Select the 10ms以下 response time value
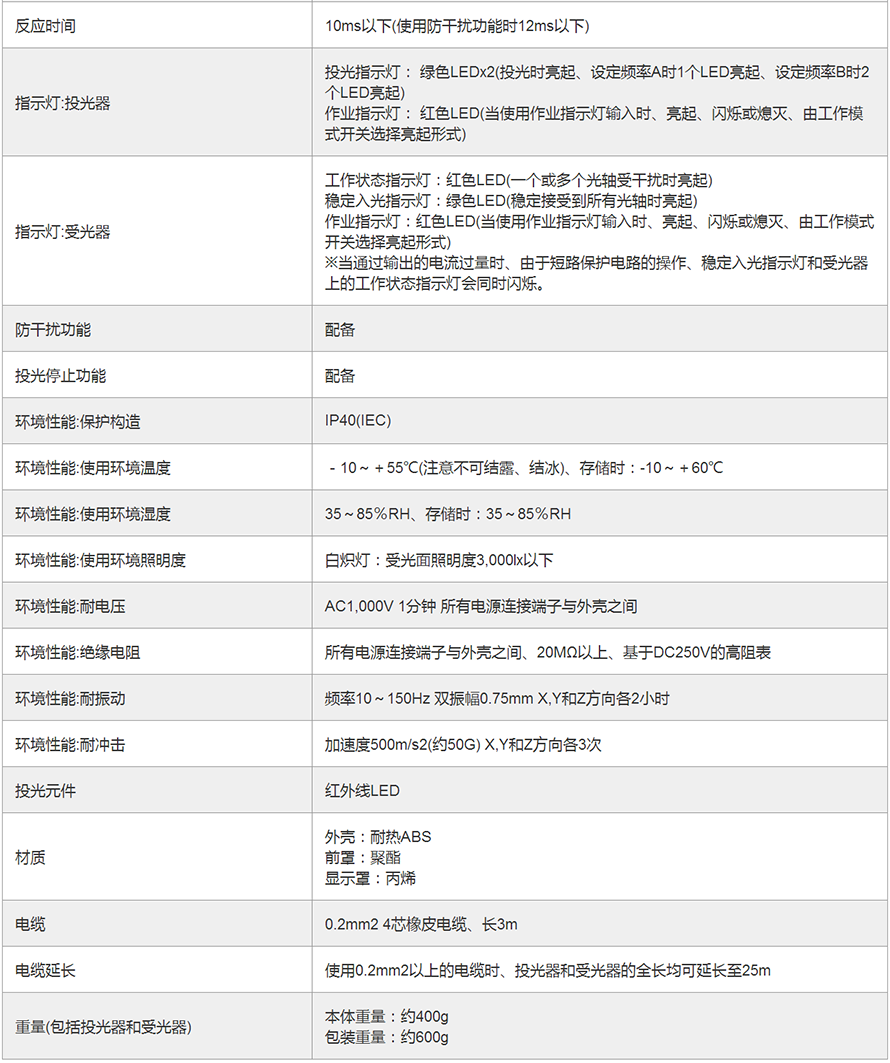Screen dimensions: 890x1063 [x=464, y=26]
